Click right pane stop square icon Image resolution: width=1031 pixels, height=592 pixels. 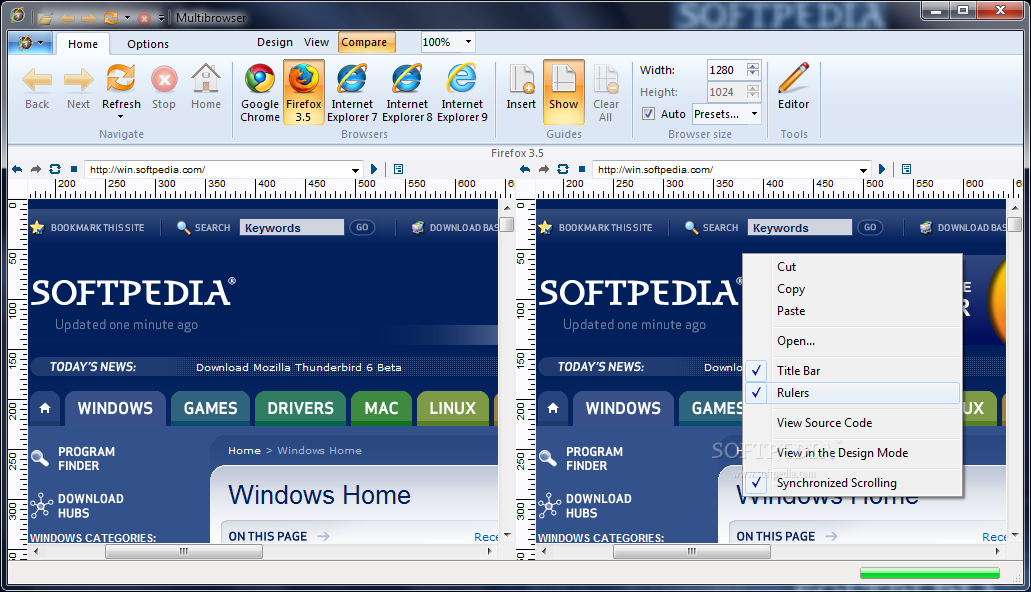tap(582, 169)
